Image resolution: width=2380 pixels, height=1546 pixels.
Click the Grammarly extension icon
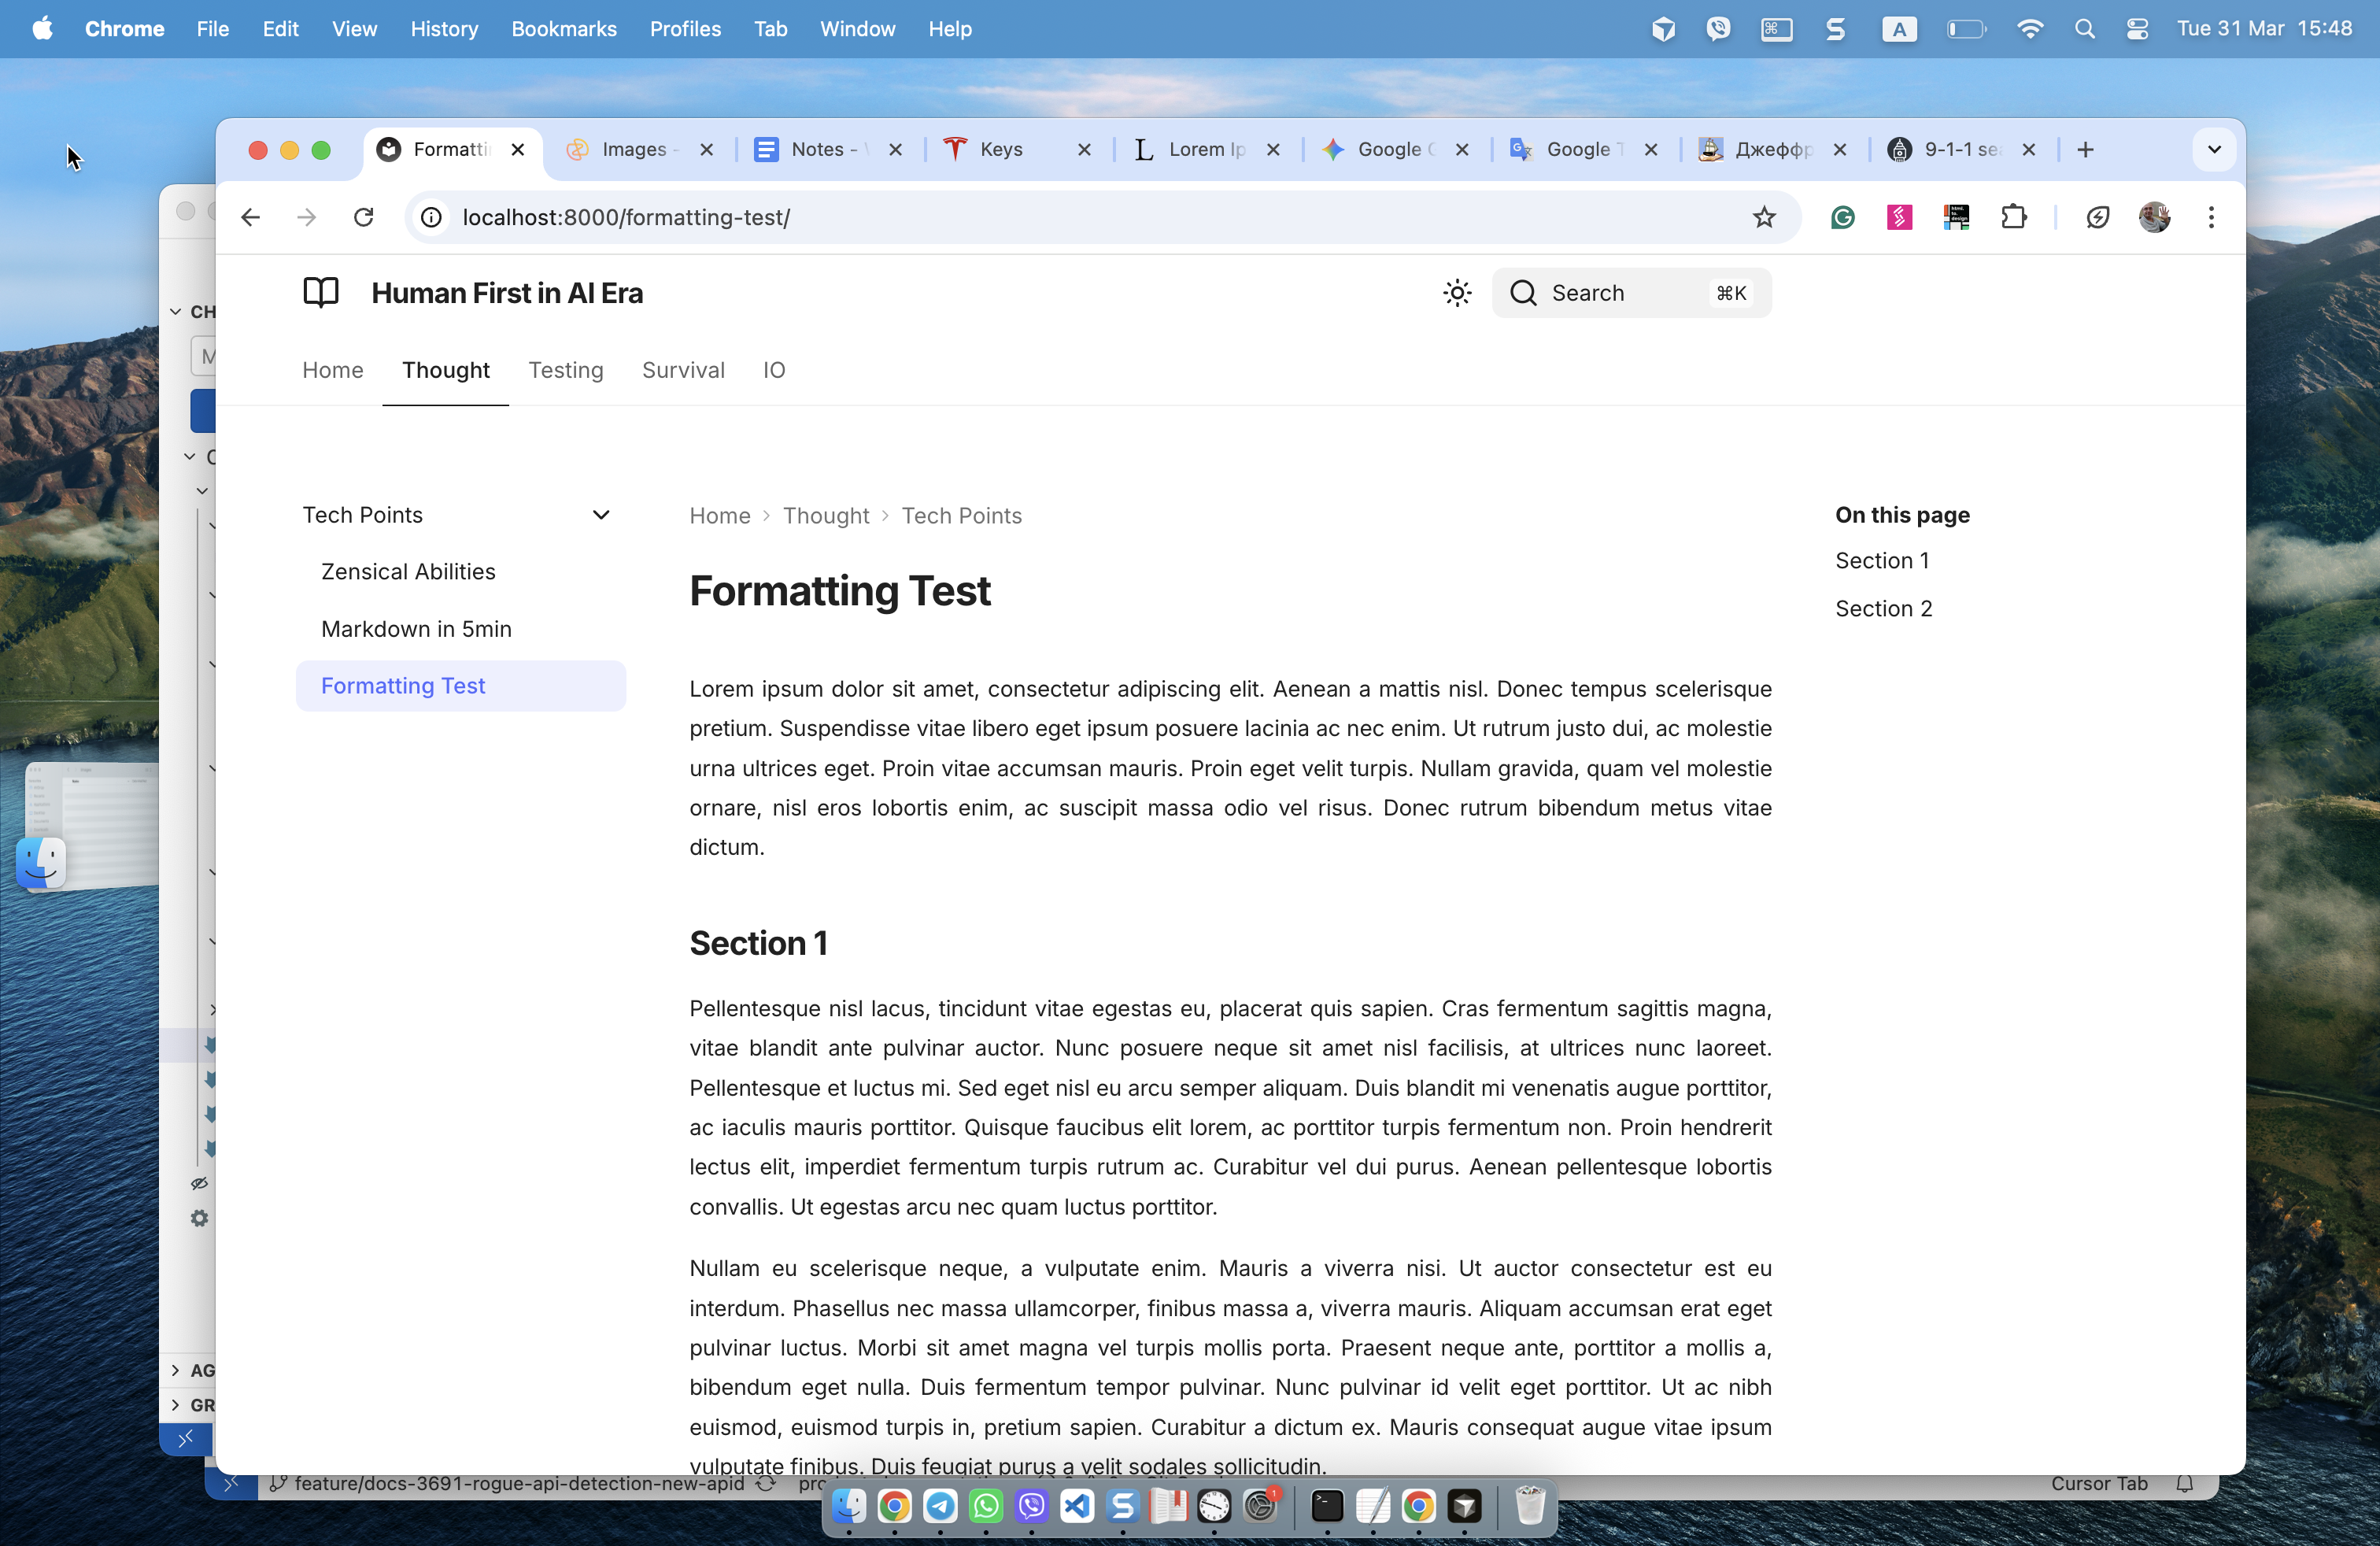click(1842, 217)
